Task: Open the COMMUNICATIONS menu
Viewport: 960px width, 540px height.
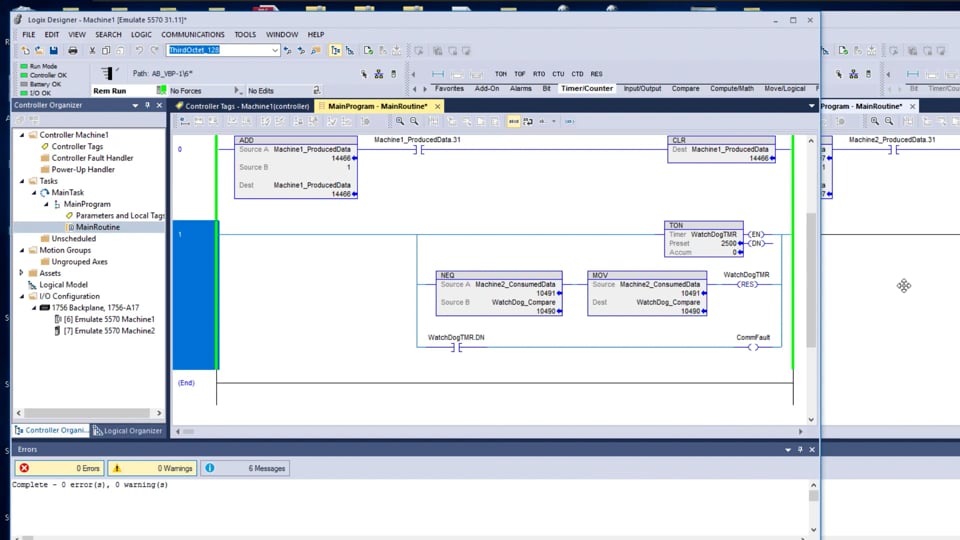Action: coord(193,34)
